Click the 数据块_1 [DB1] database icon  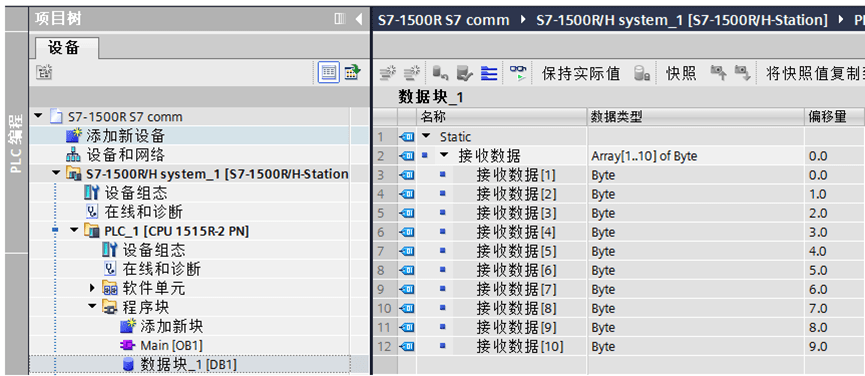point(128,365)
